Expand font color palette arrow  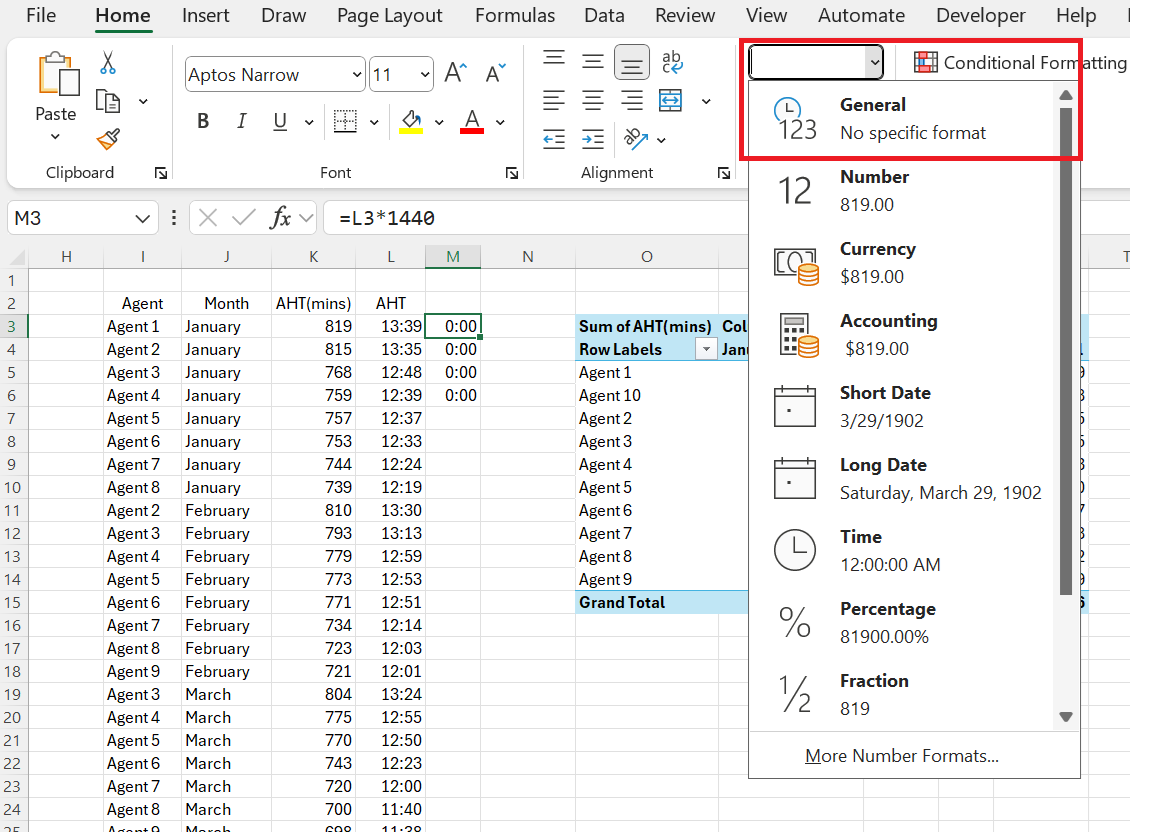pyautogui.click(x=500, y=122)
